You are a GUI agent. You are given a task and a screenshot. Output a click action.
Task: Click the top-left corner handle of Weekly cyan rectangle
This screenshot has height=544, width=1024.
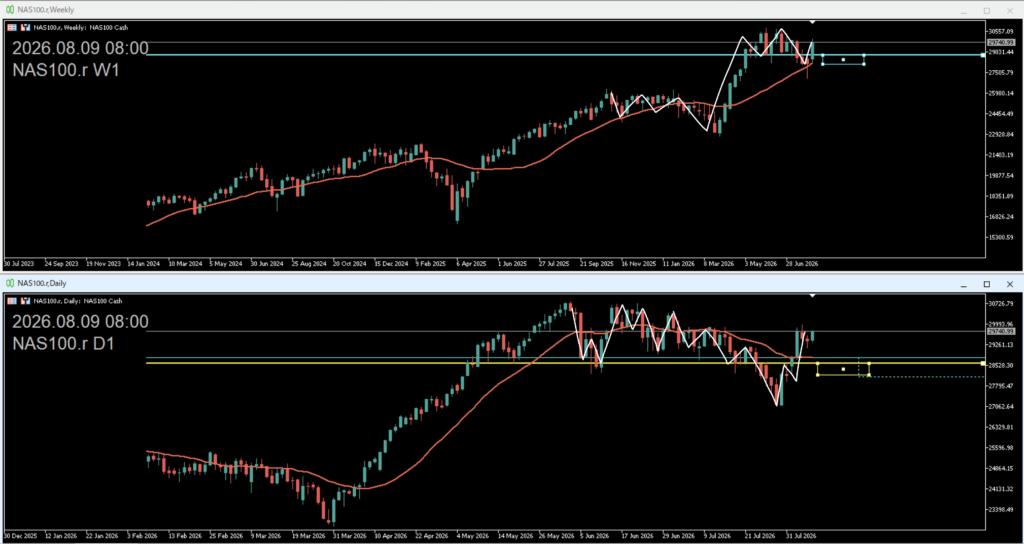822,56
